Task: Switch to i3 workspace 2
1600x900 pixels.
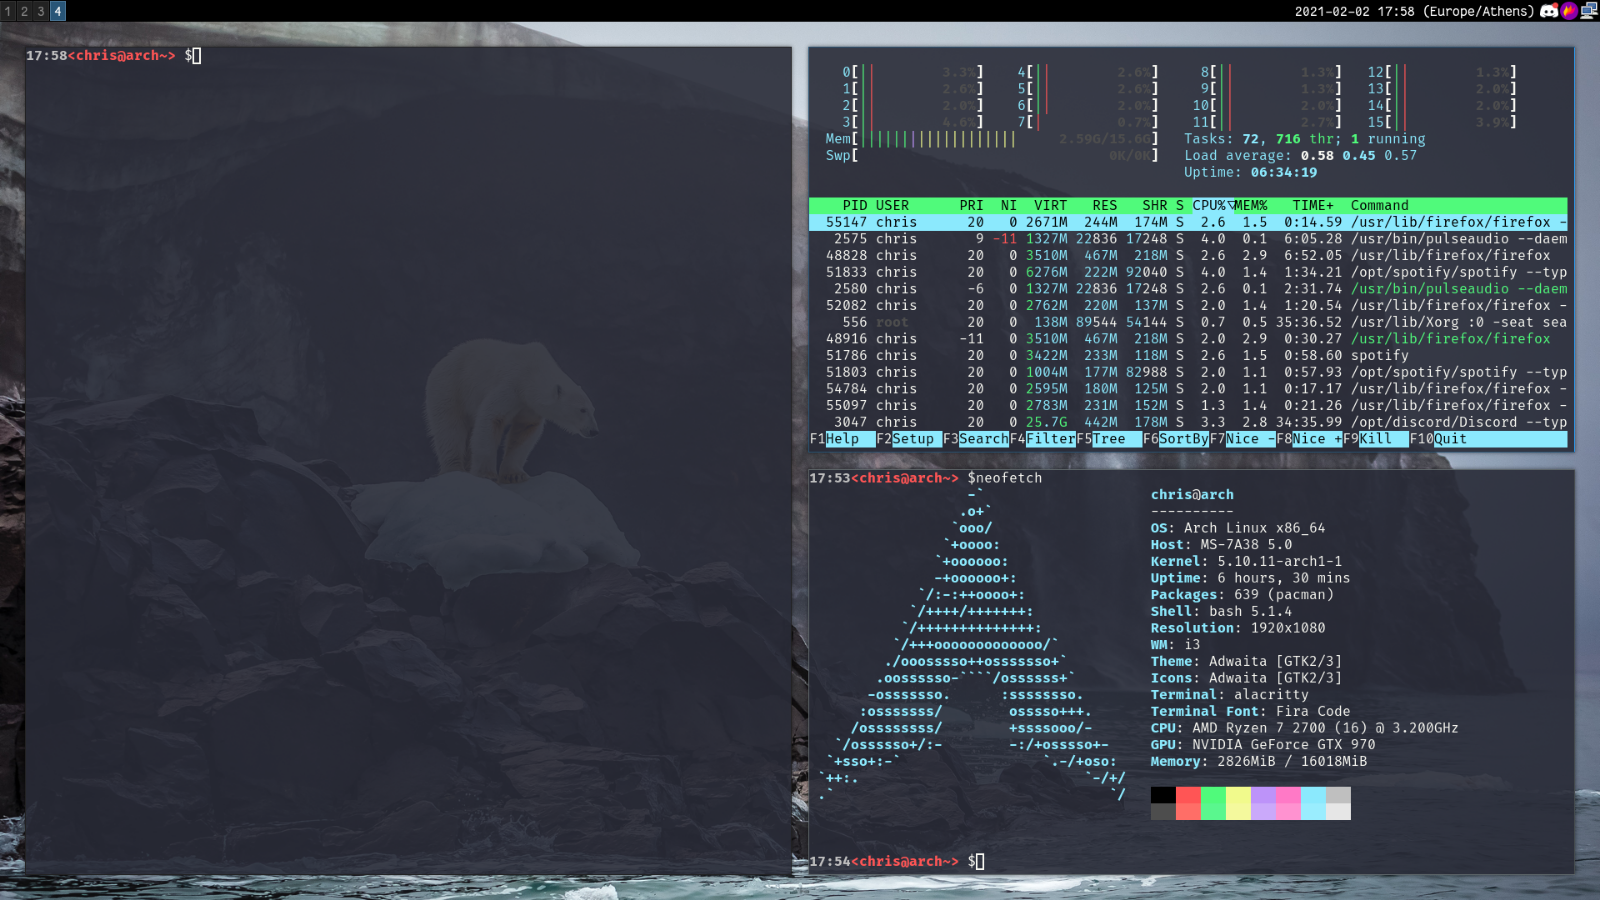Action: click(24, 11)
